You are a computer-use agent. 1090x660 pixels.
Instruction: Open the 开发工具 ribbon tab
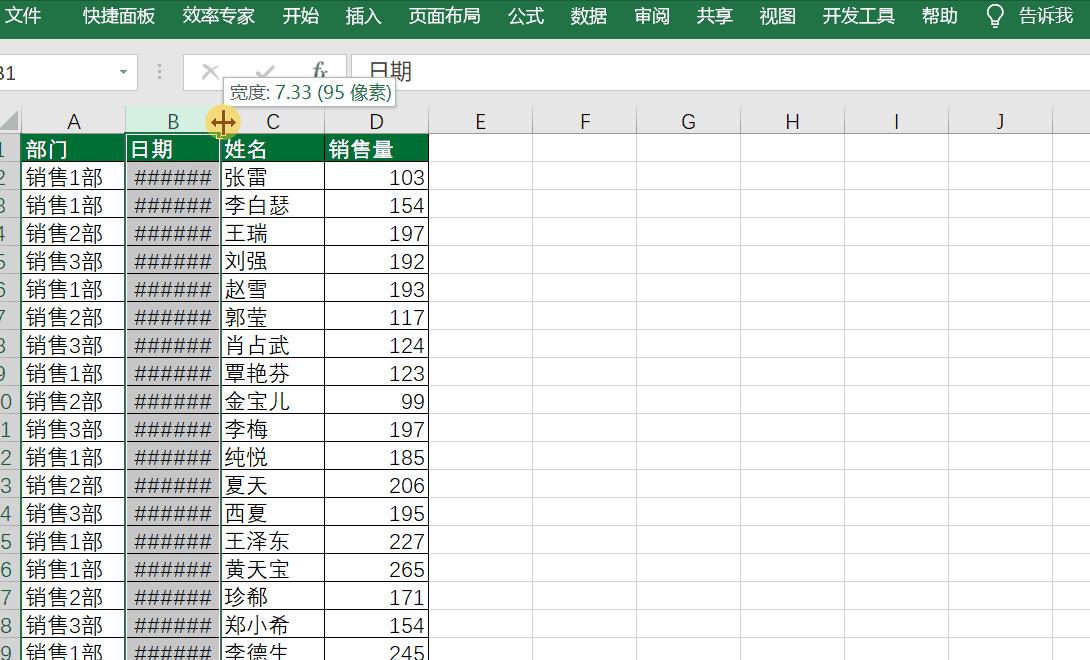point(857,16)
